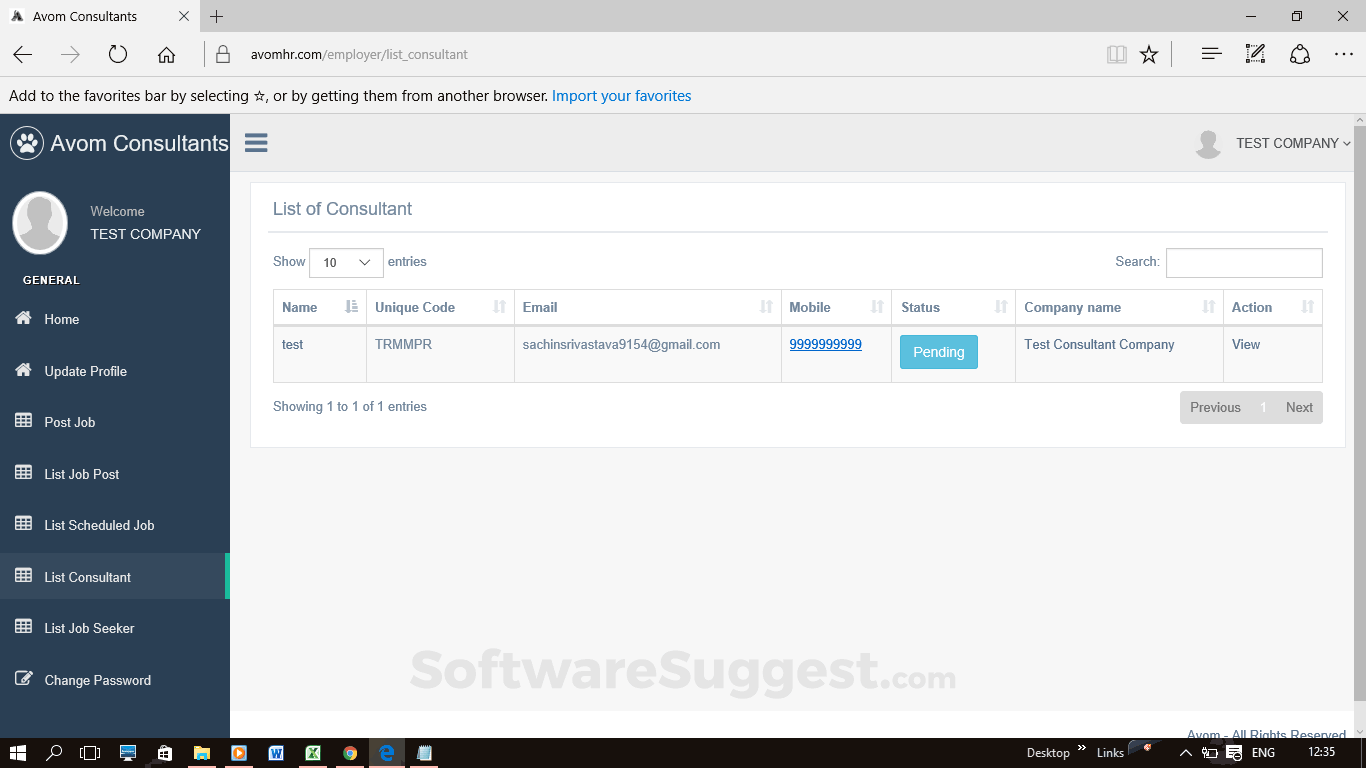The height and width of the screenshot is (768, 1366).
Task: Click the Import your favorites link
Action: (621, 95)
